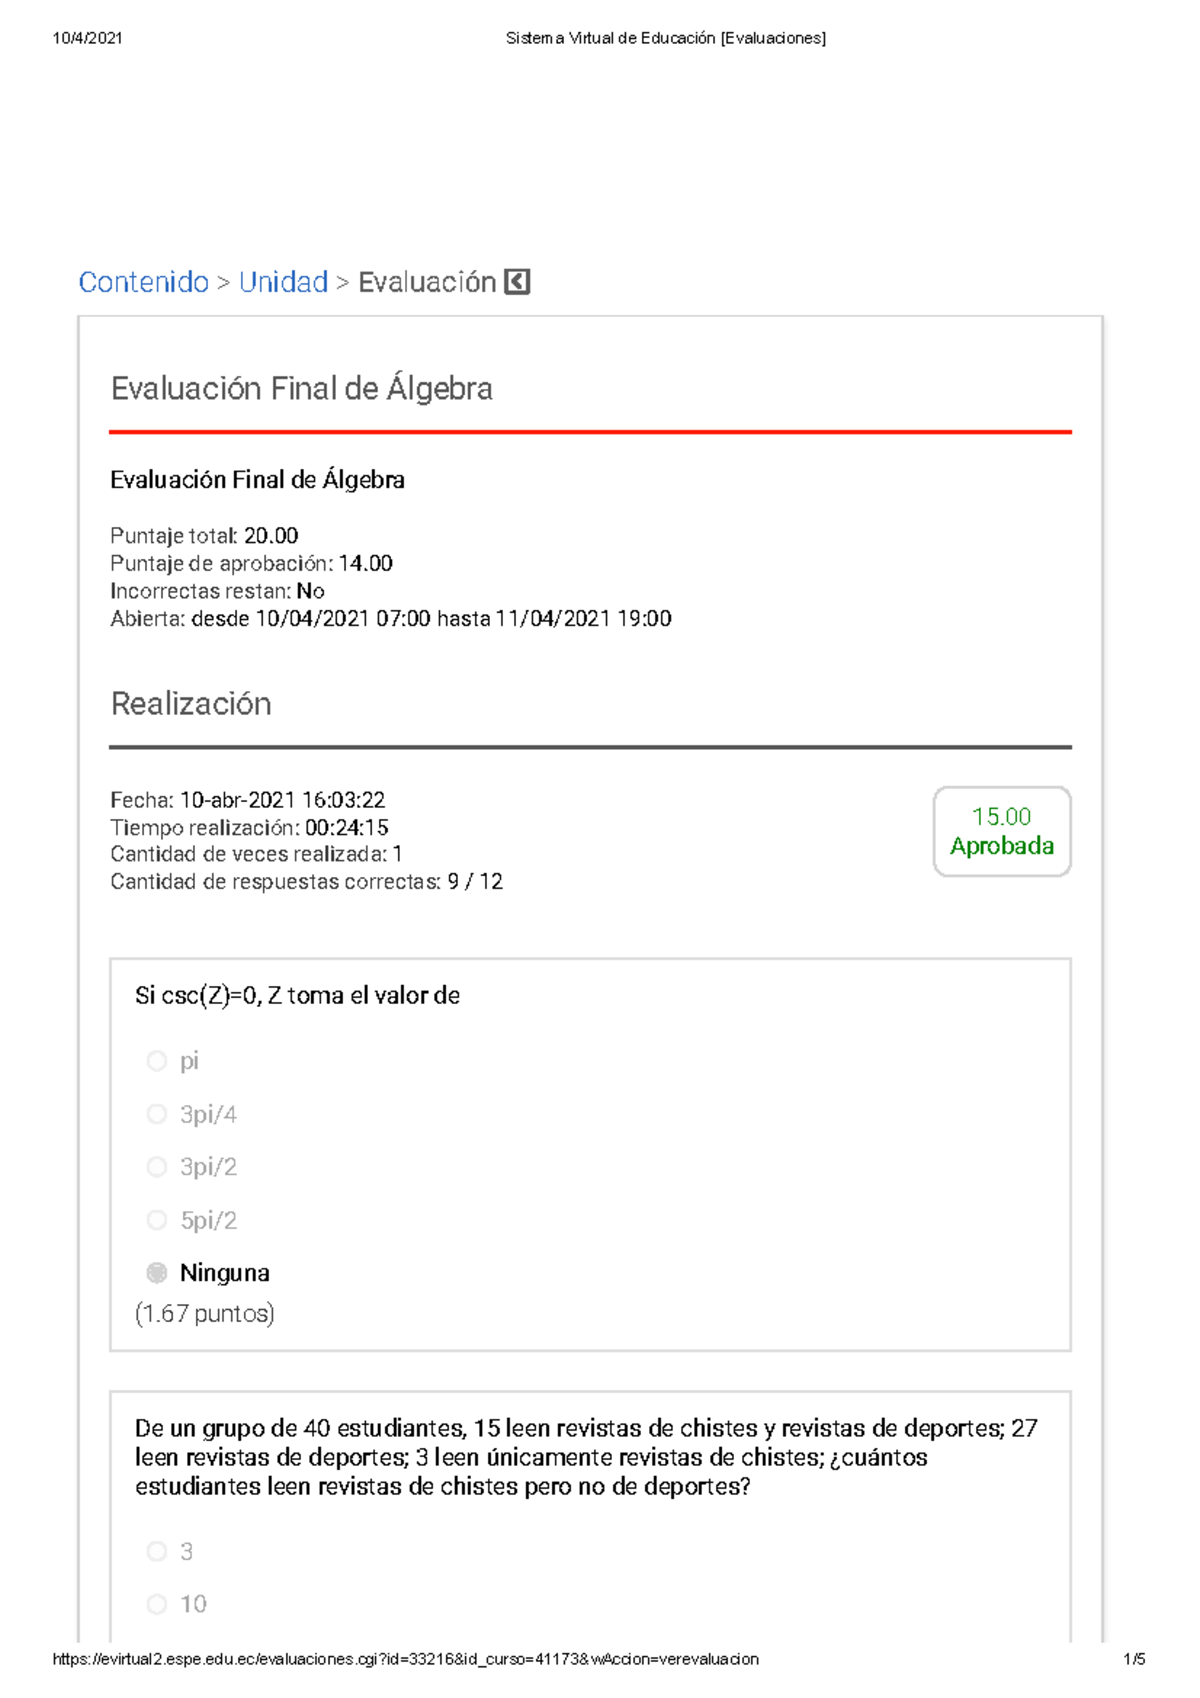Click the 'Si csc(Z)=0' question text

[297, 996]
